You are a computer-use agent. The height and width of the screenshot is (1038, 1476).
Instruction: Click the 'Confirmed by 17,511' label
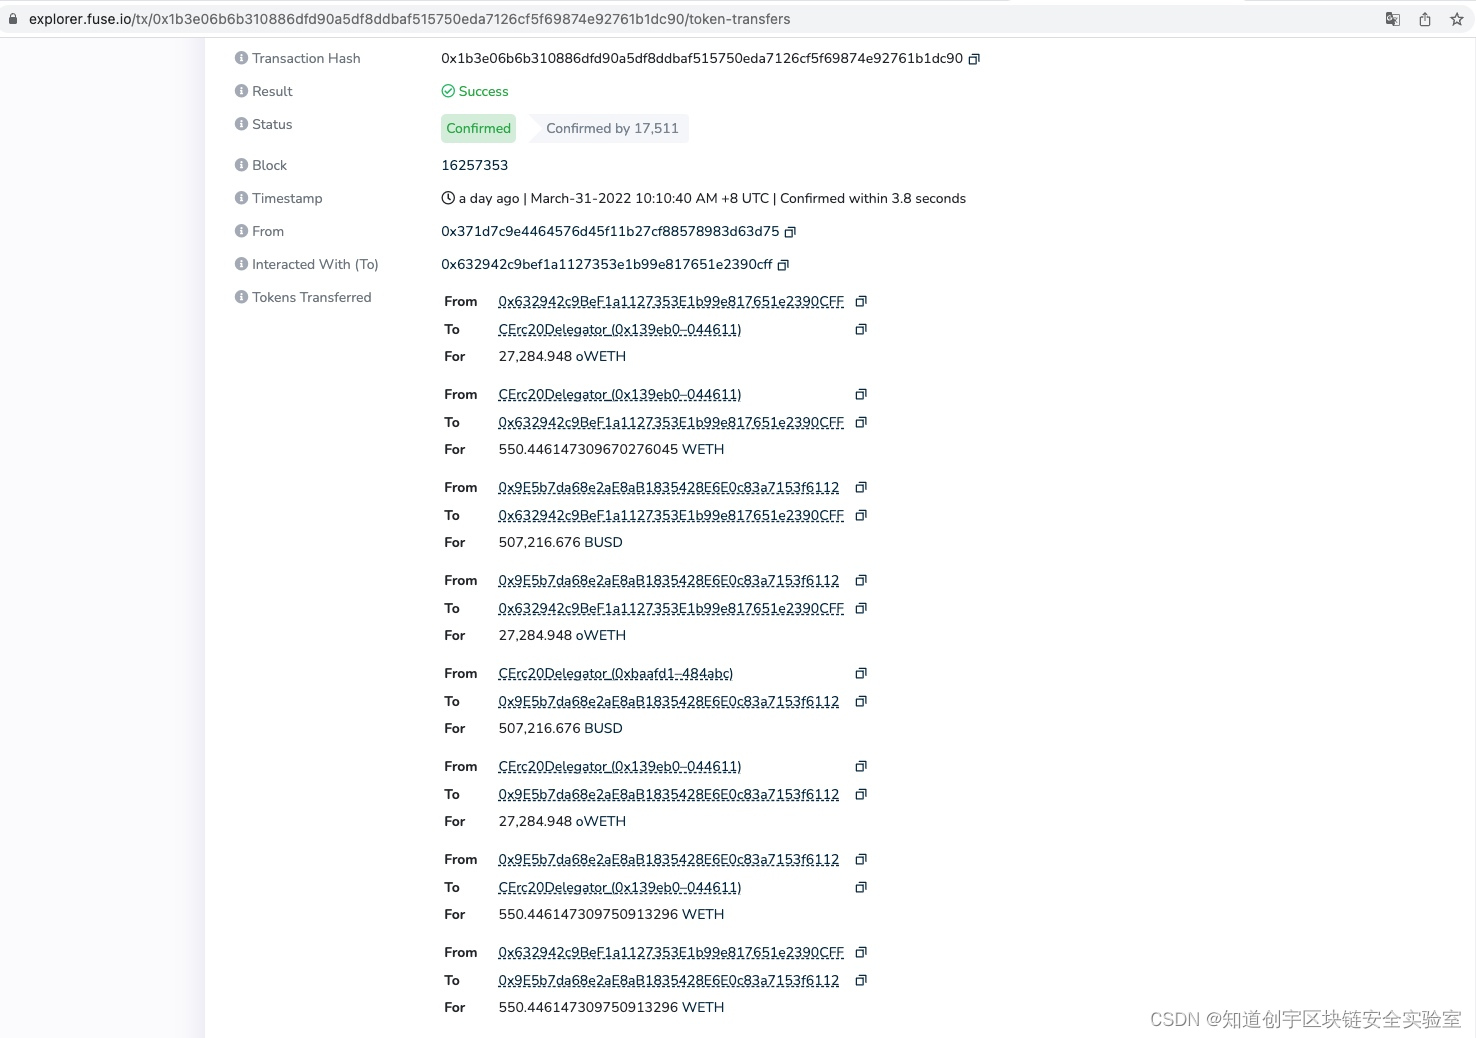[612, 128]
